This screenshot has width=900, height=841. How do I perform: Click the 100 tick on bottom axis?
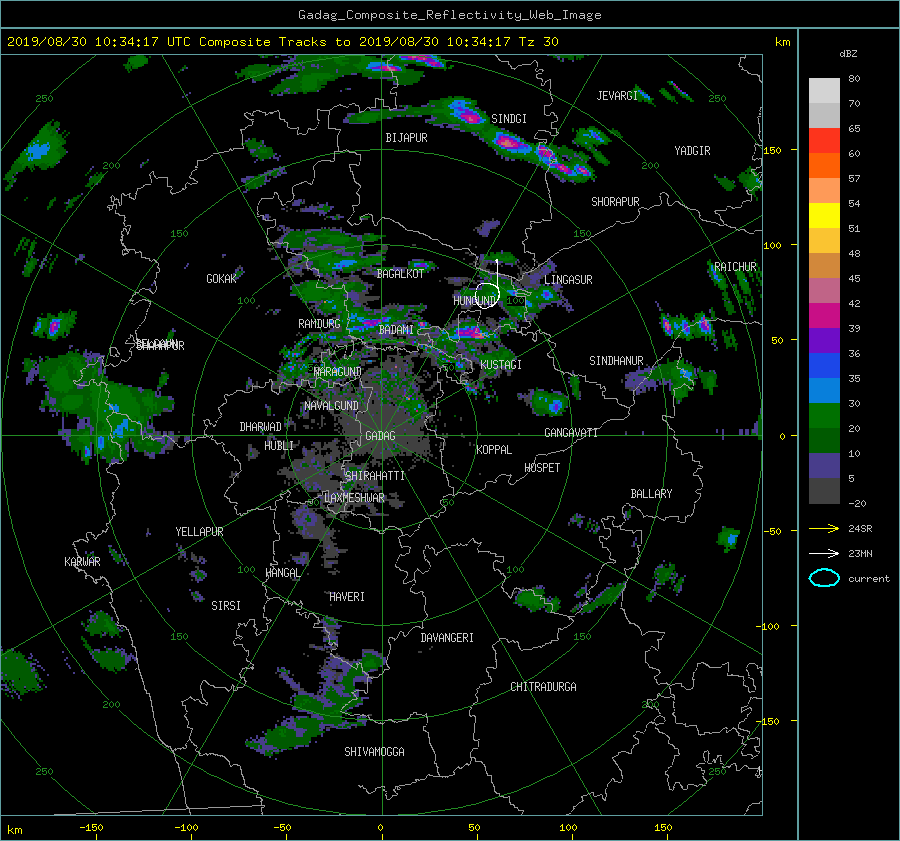tap(568, 827)
